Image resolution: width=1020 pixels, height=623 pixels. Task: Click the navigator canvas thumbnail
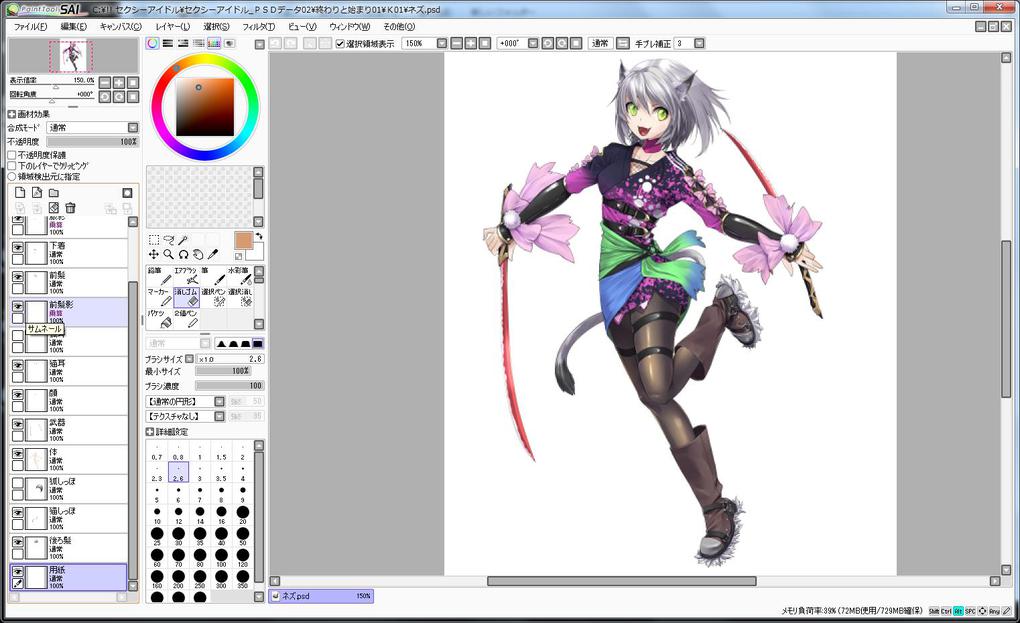(x=71, y=57)
